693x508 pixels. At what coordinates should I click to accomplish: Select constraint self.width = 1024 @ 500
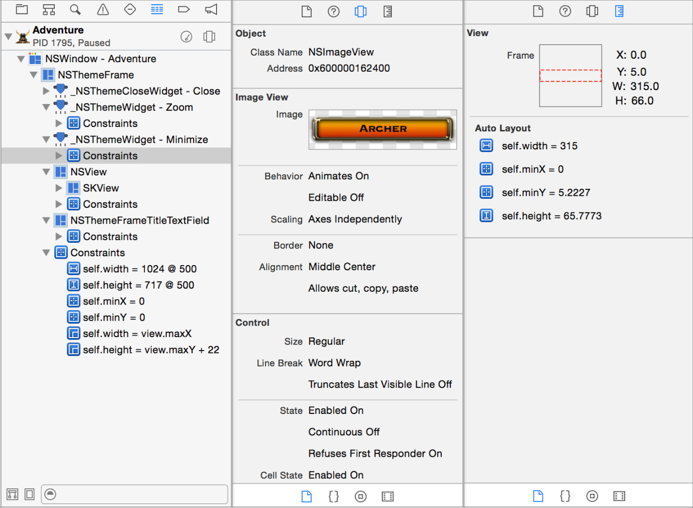coord(116,269)
